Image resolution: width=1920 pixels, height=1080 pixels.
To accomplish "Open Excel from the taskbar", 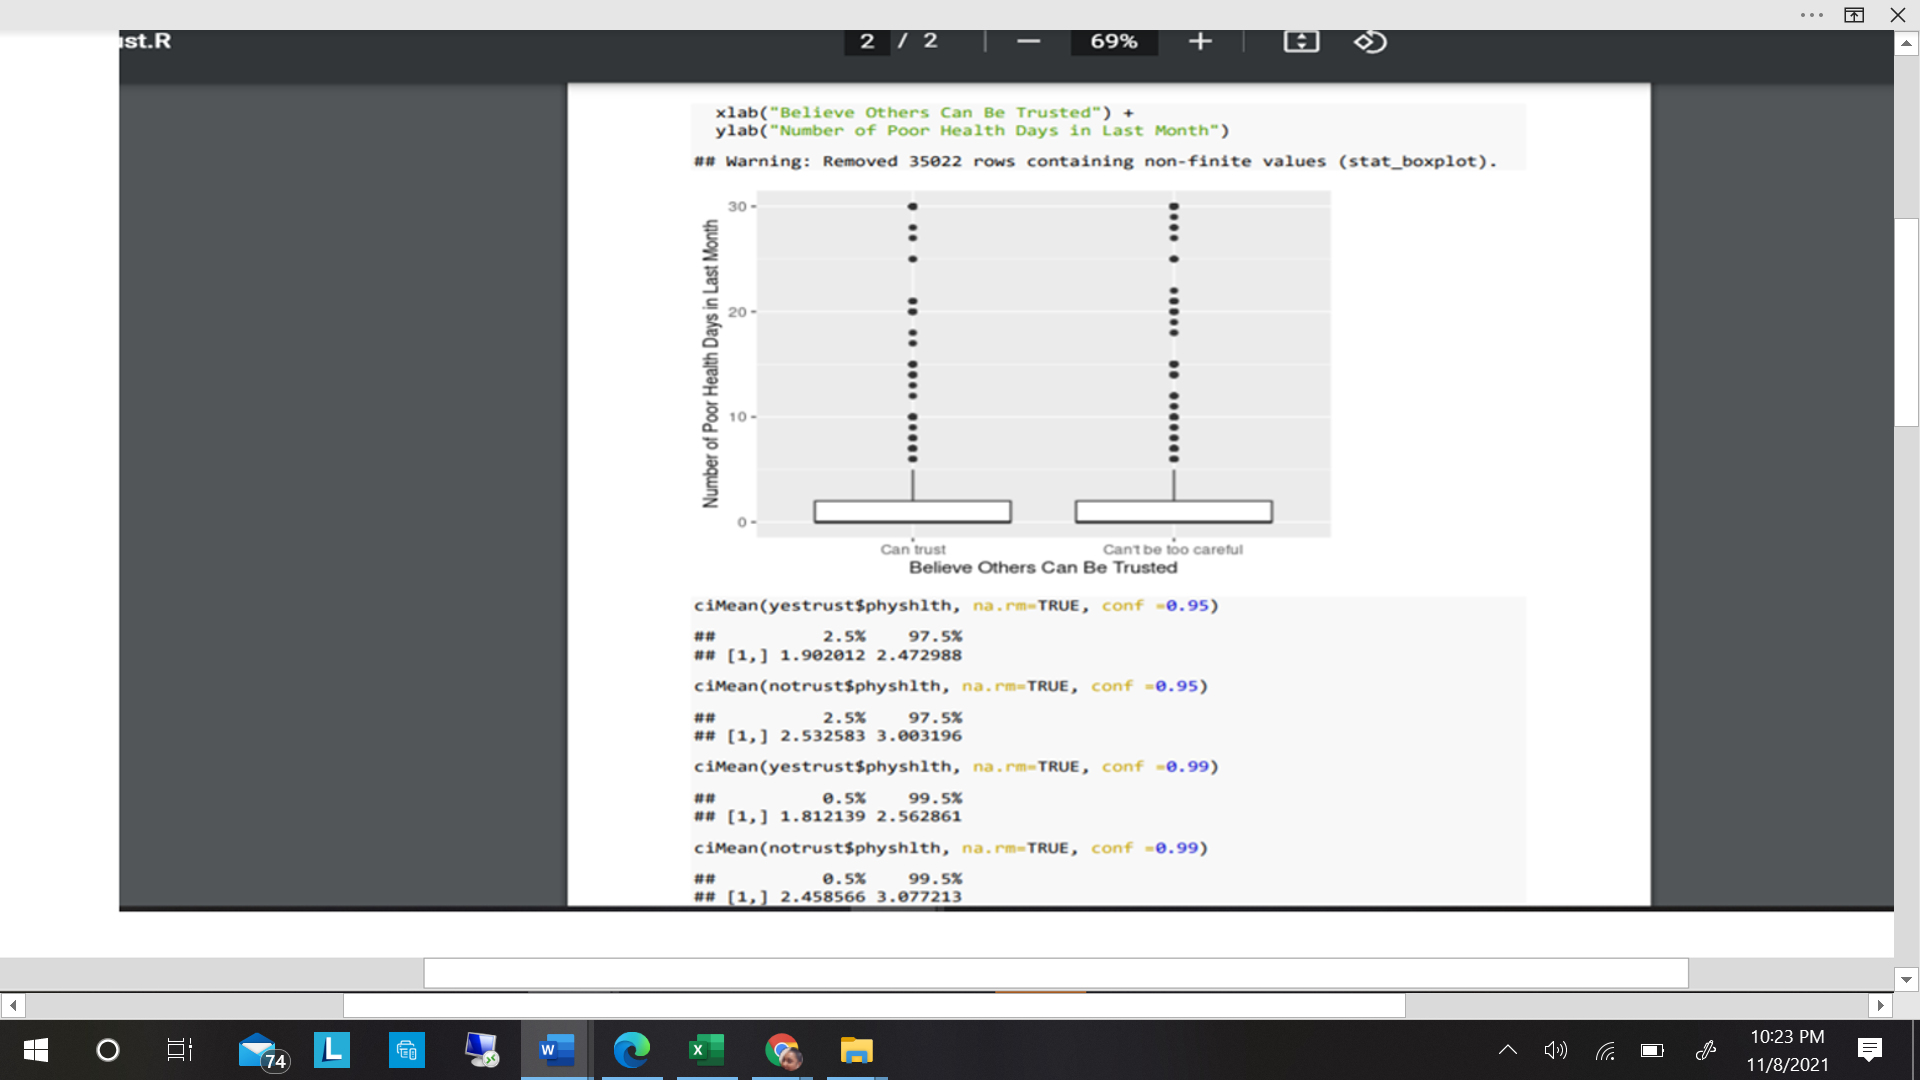I will (706, 1050).
